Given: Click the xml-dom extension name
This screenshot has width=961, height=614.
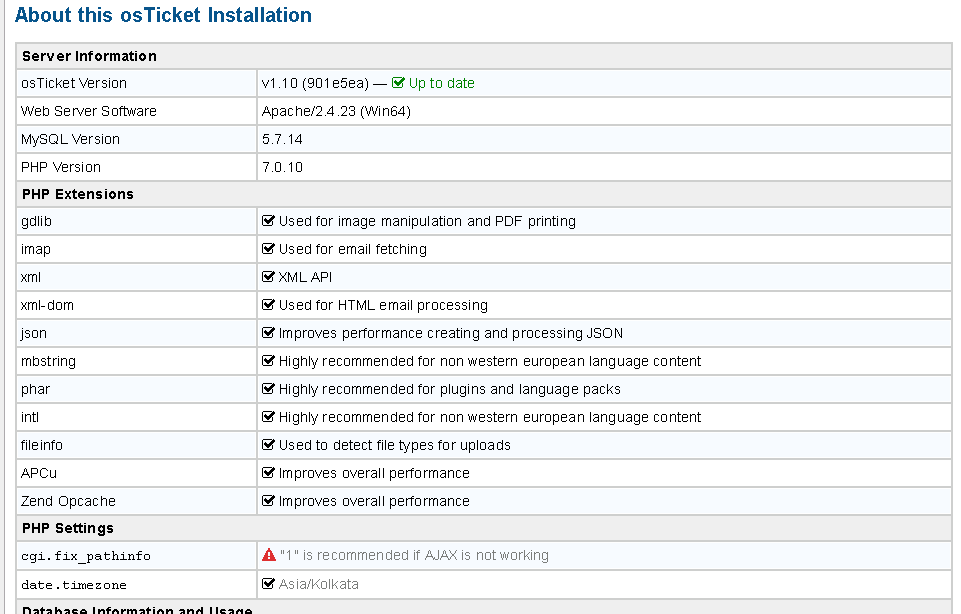Looking at the screenshot, I should [47, 305].
